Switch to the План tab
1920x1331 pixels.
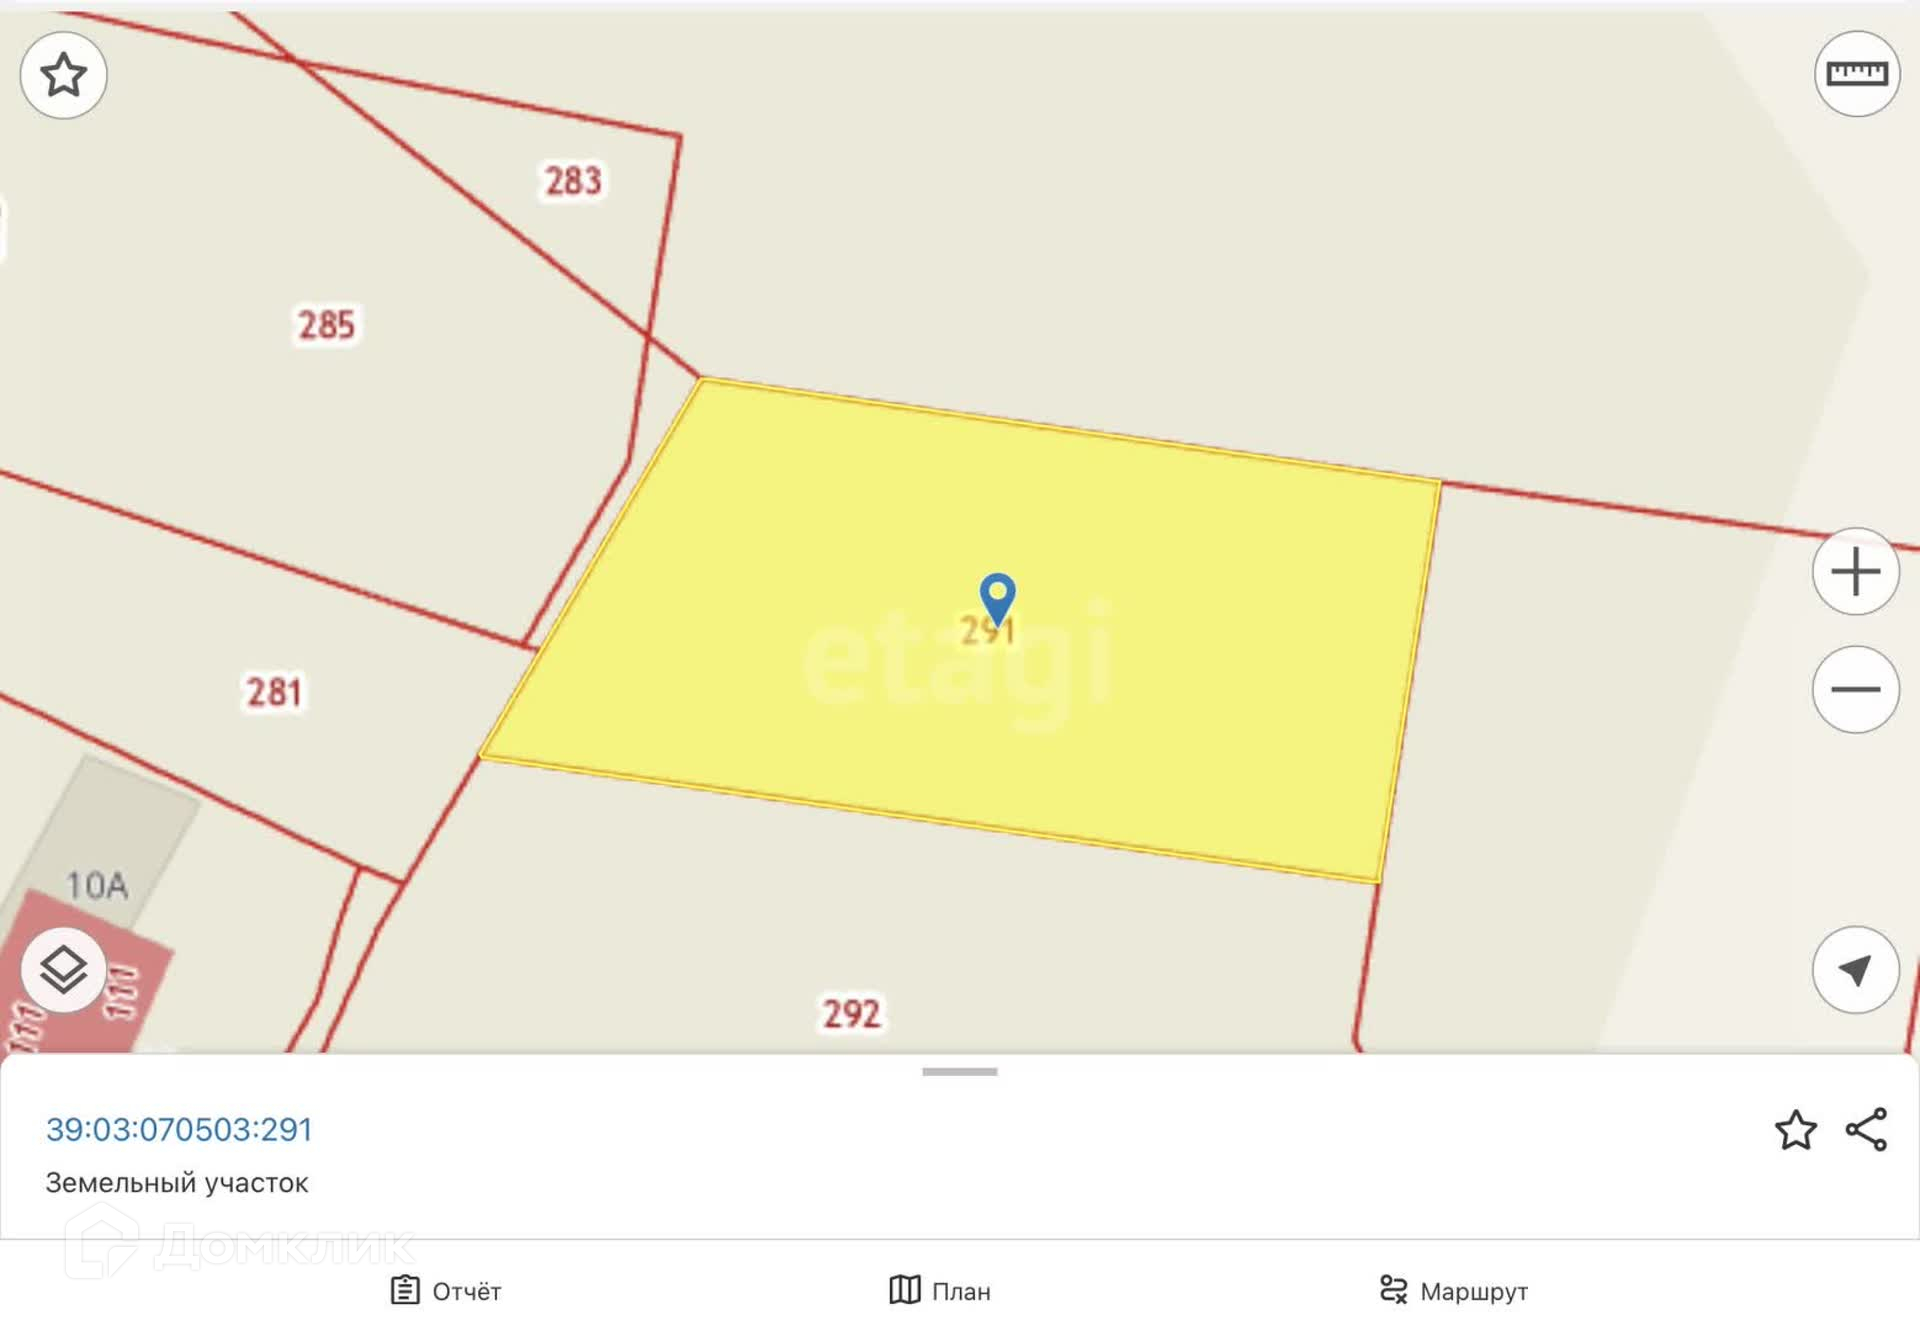tap(940, 1291)
